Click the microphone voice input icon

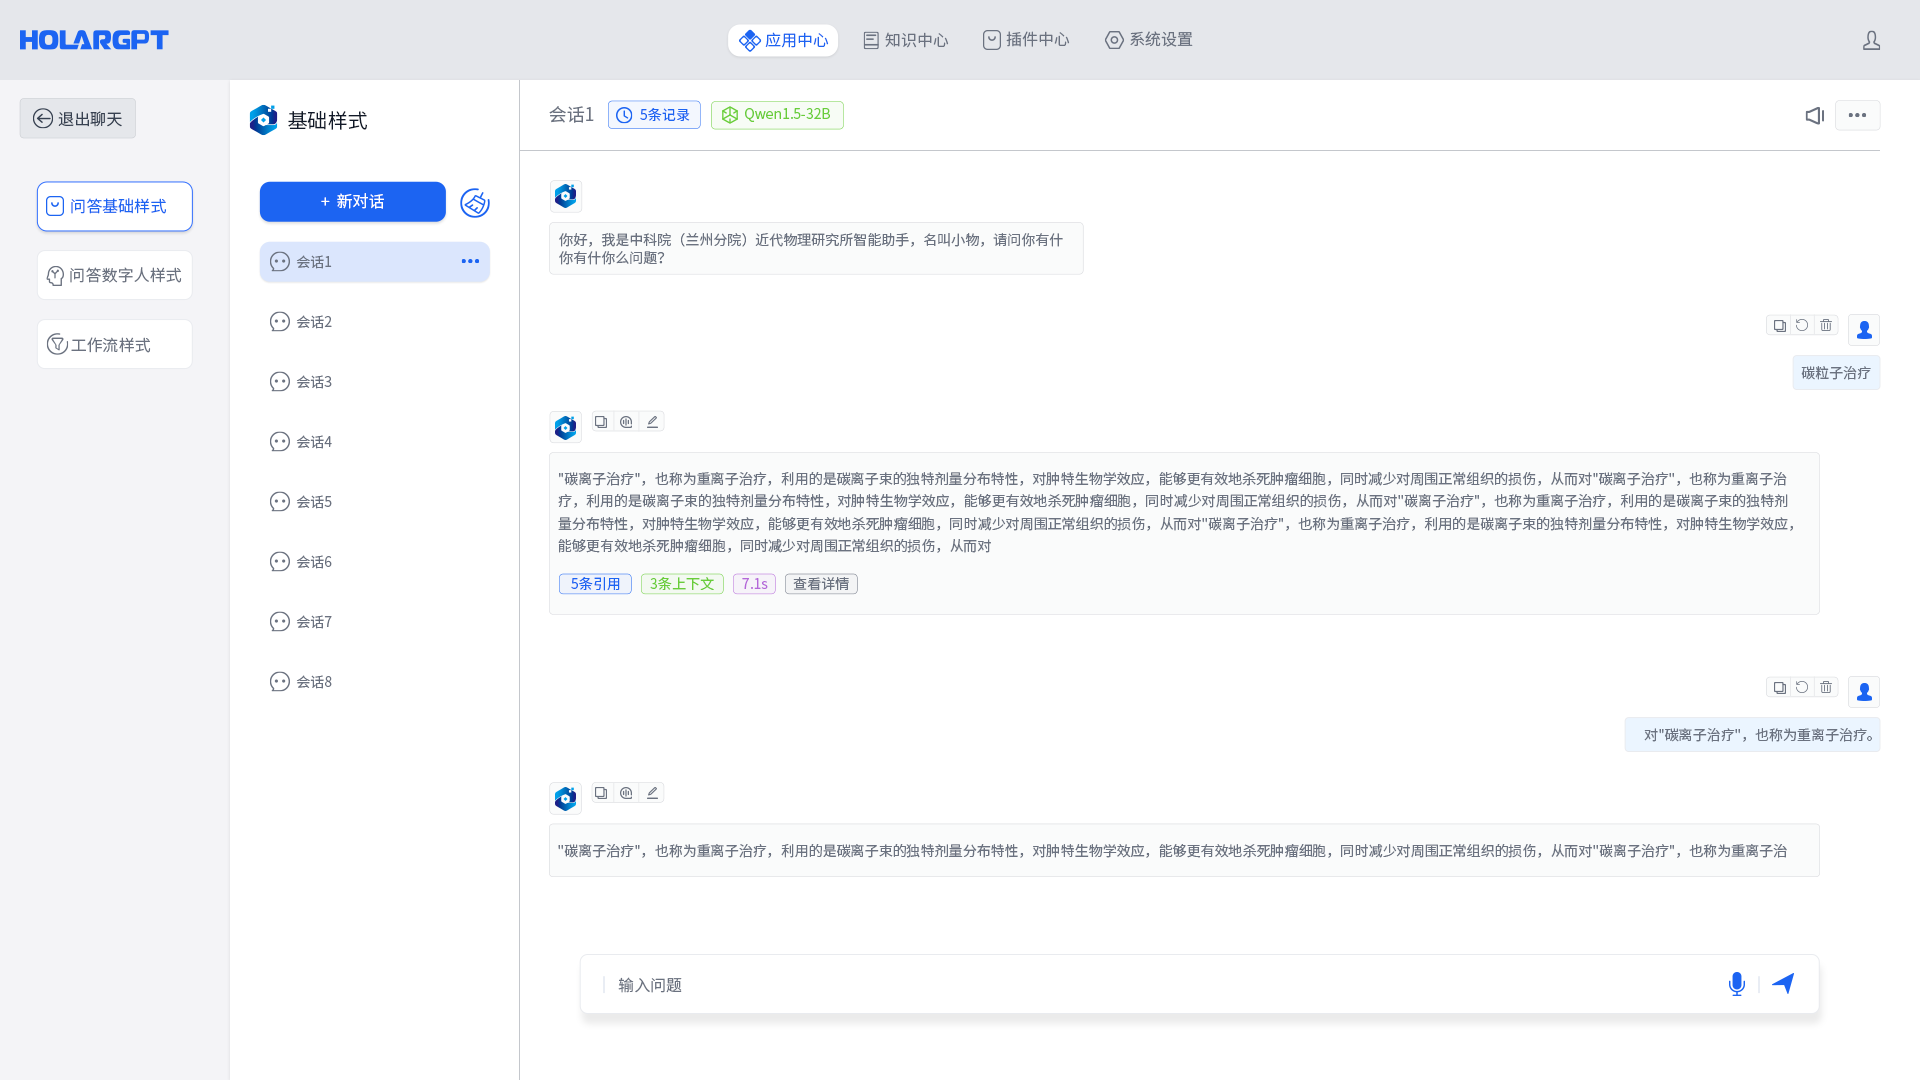[1737, 984]
